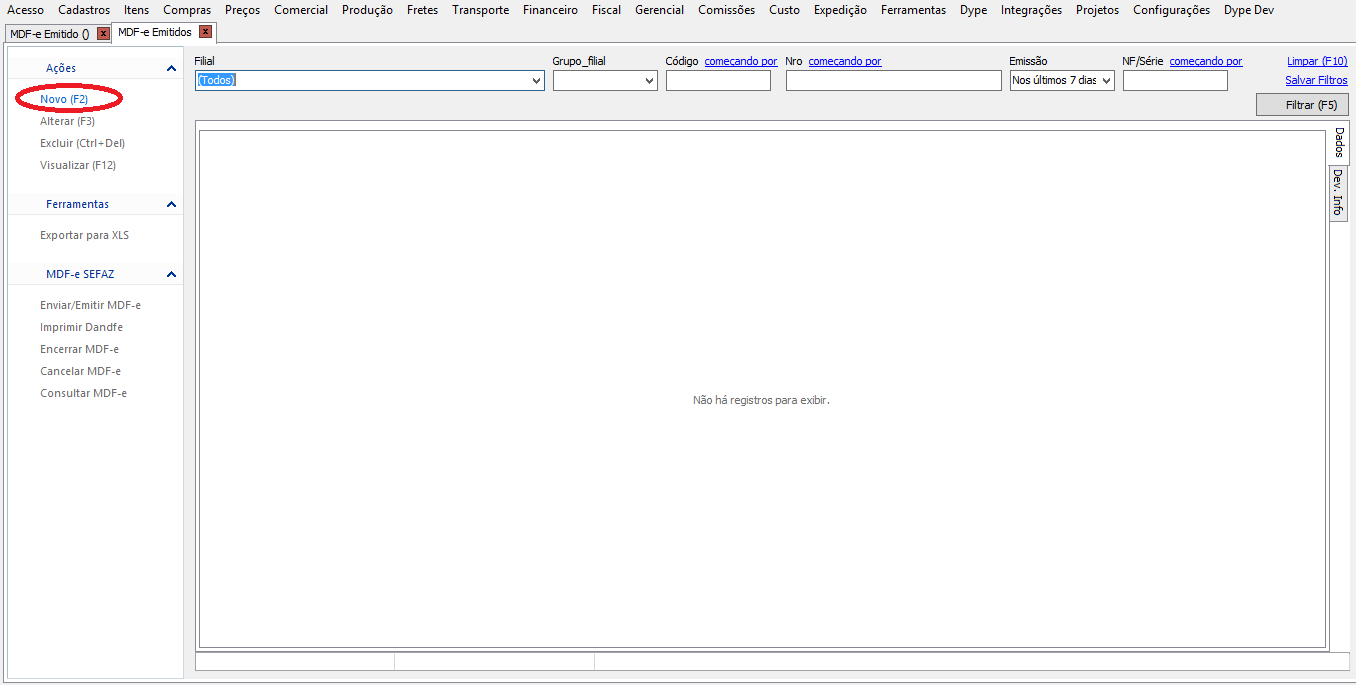Click Encerrar MDF-e

click(x=79, y=349)
